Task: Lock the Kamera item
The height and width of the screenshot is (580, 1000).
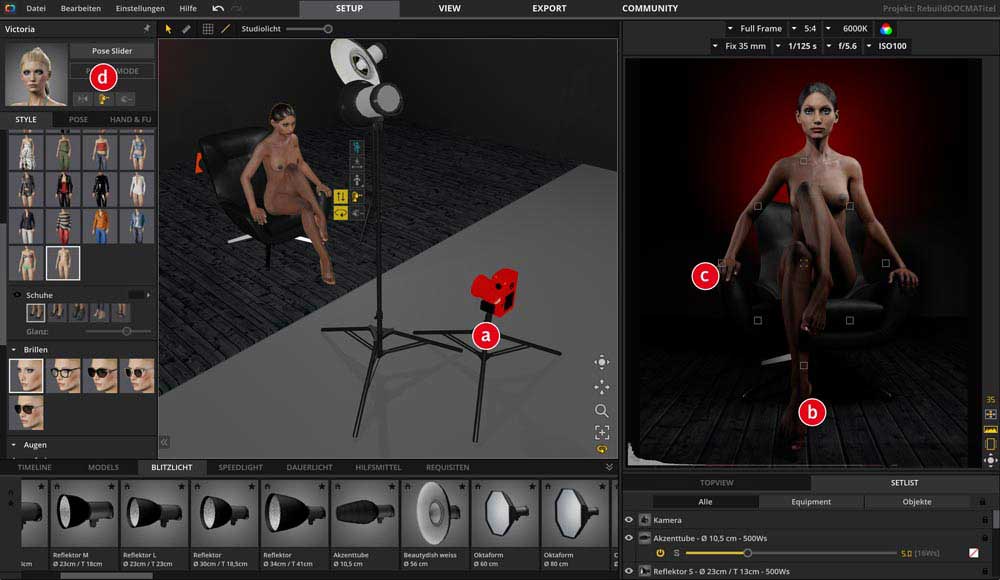Action: click(985, 520)
